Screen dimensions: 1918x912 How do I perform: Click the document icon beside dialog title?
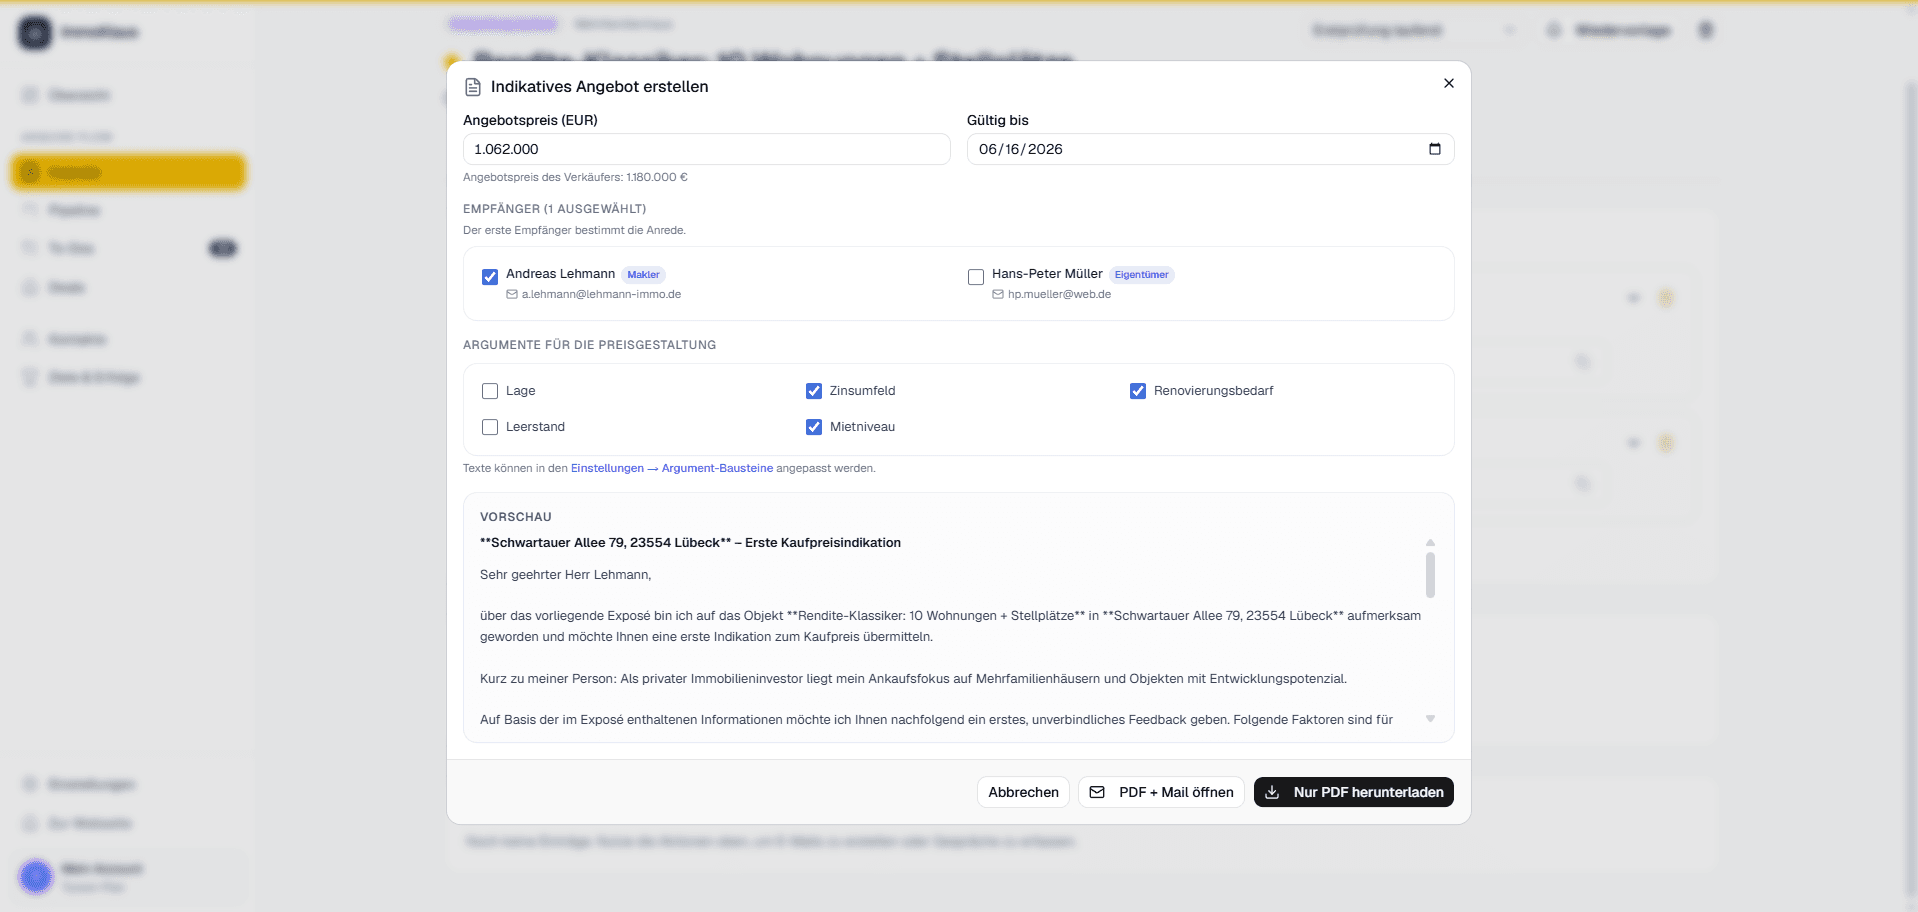tap(473, 87)
